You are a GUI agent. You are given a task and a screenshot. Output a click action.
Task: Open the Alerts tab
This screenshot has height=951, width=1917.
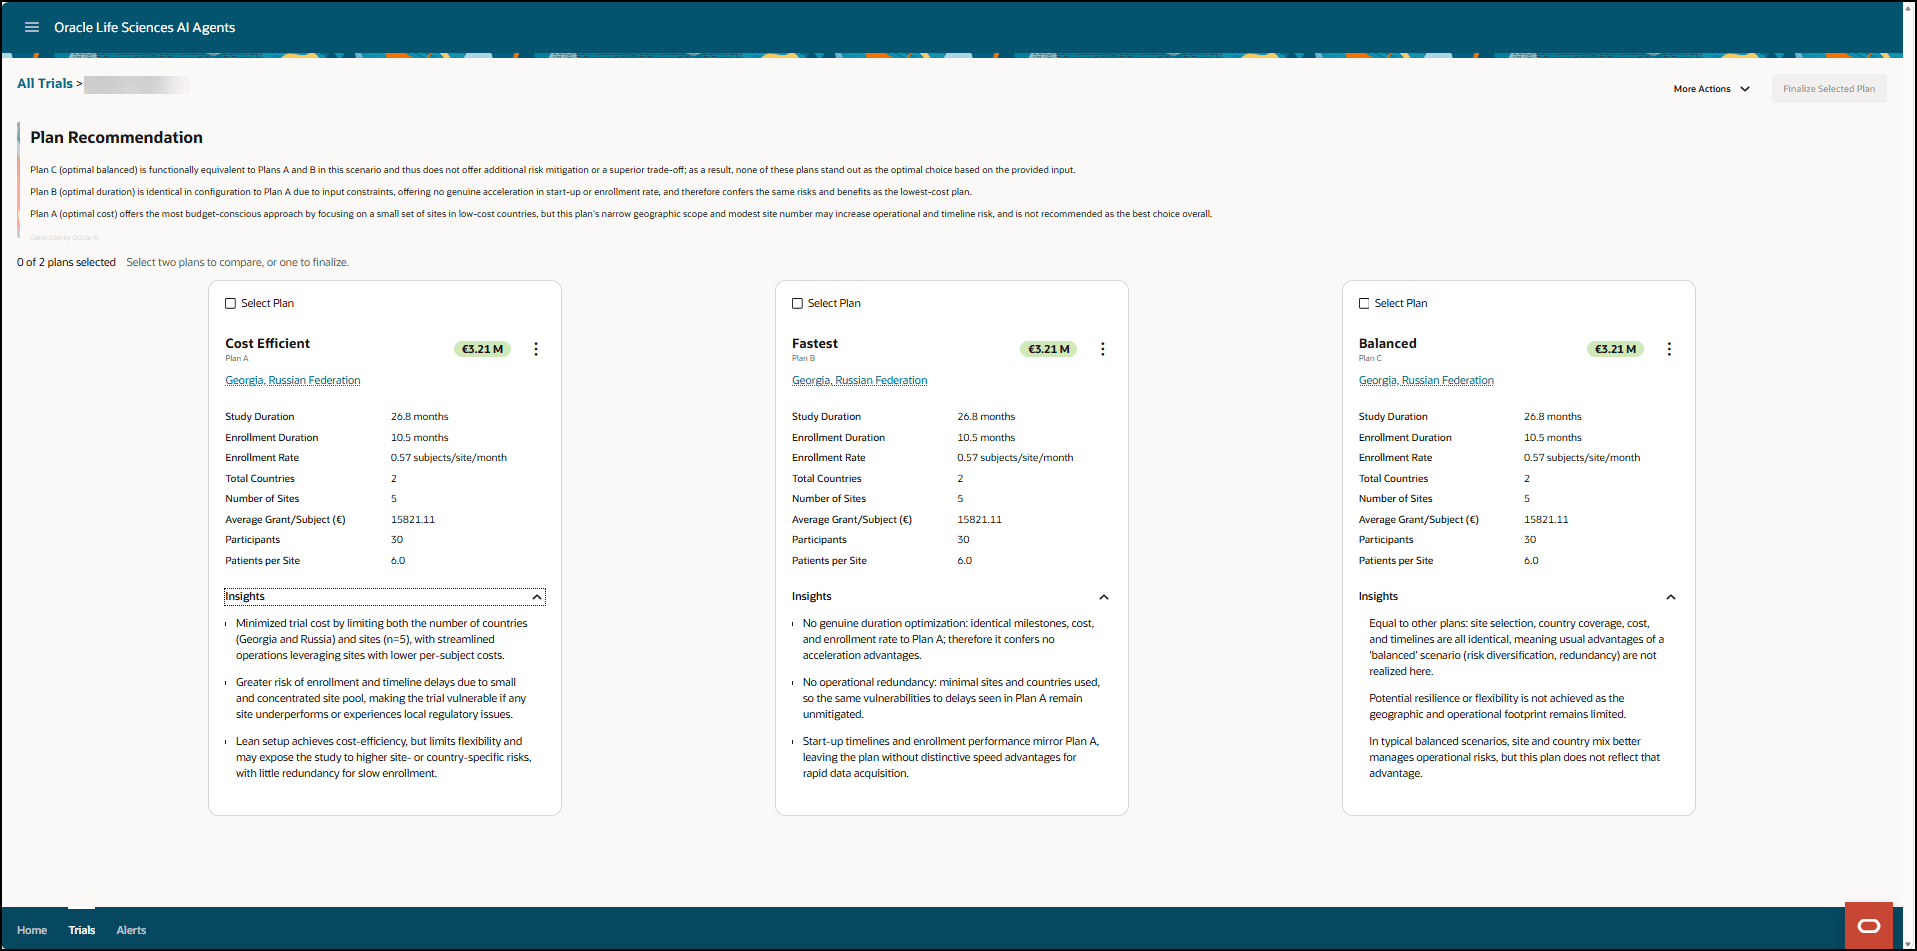[x=131, y=930]
